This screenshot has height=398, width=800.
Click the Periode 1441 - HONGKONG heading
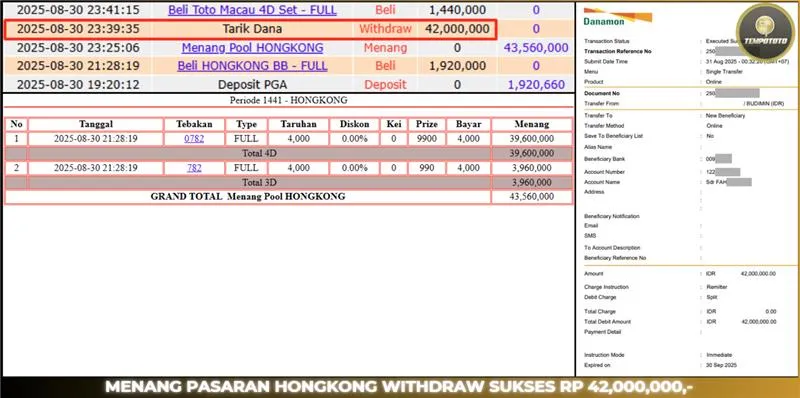pos(288,100)
